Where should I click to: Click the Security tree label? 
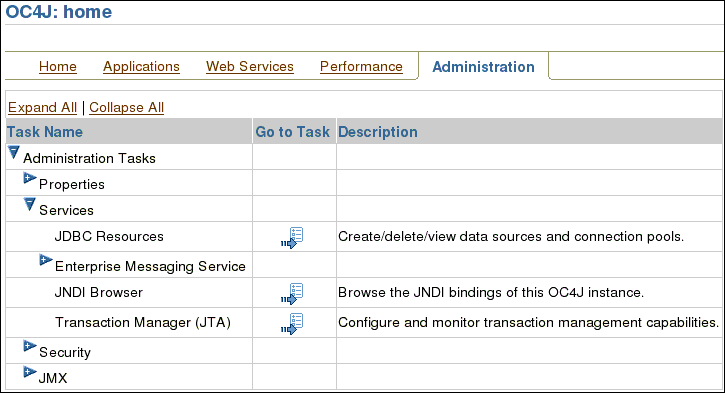(x=65, y=352)
